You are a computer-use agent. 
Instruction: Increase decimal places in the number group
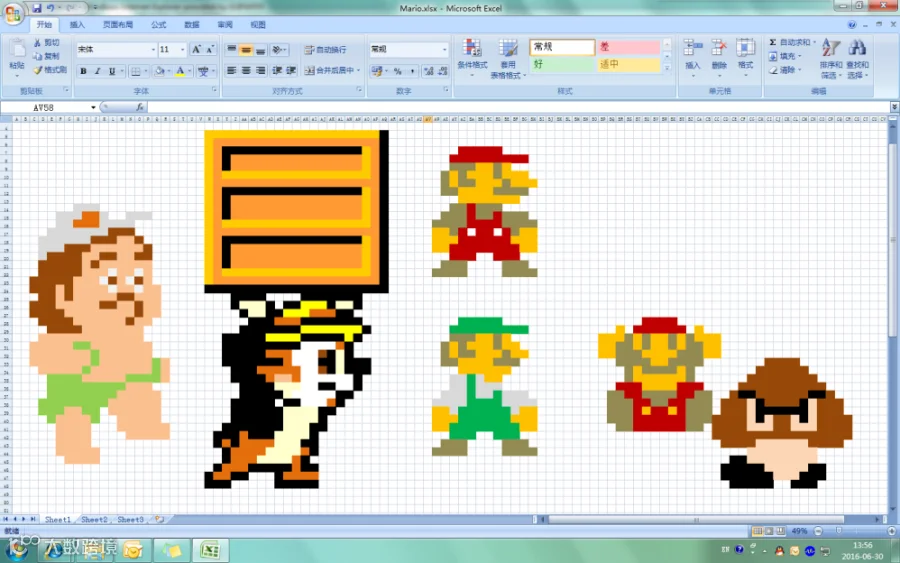pyautogui.click(x=428, y=71)
